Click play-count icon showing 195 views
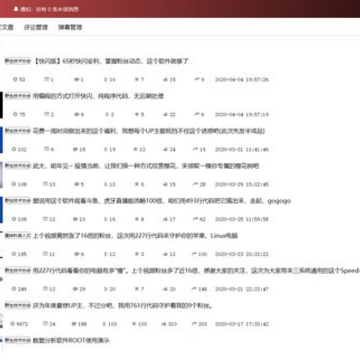 tap(14, 254)
